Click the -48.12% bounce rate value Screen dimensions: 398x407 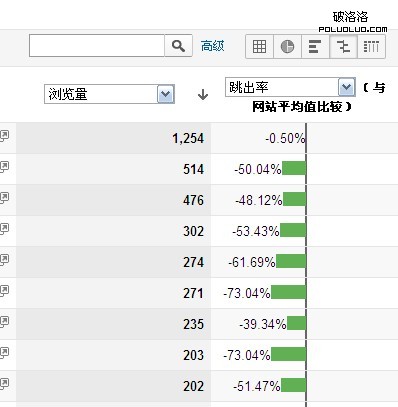coord(259,200)
